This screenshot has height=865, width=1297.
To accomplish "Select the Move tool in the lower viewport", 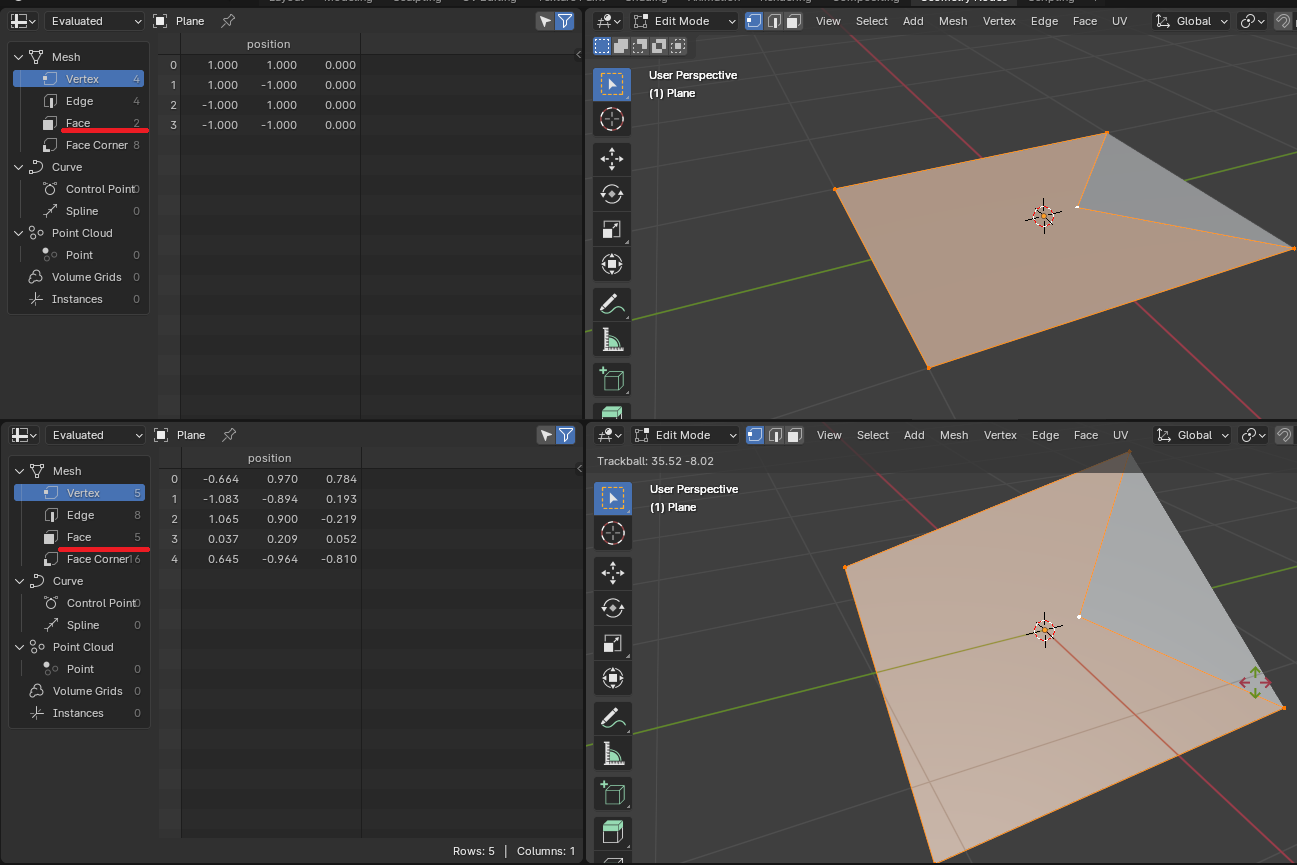I will click(x=613, y=572).
